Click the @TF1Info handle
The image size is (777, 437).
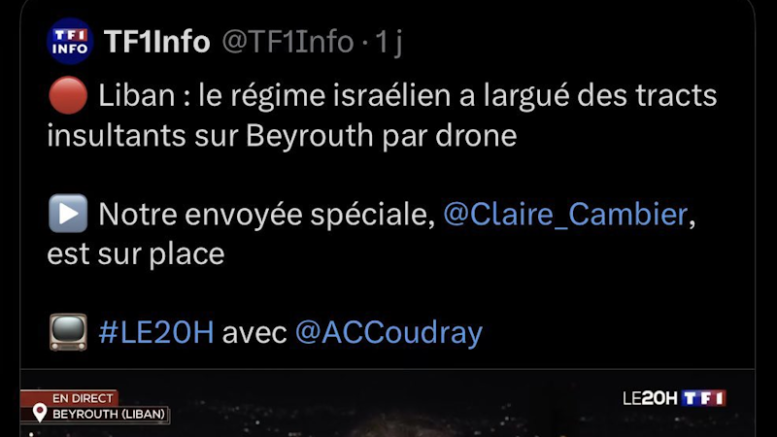286,42
